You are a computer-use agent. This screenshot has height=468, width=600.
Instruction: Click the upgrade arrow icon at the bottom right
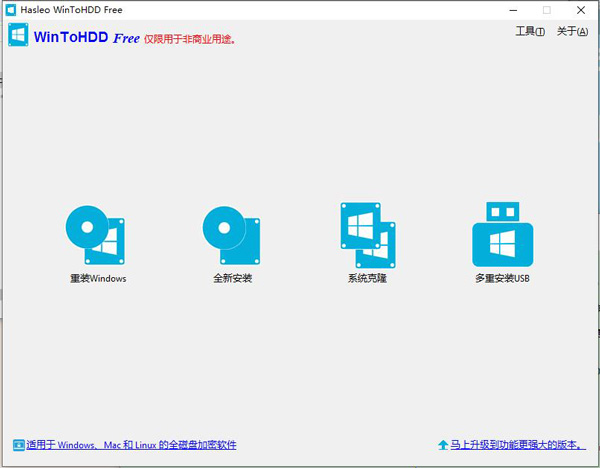click(443, 445)
